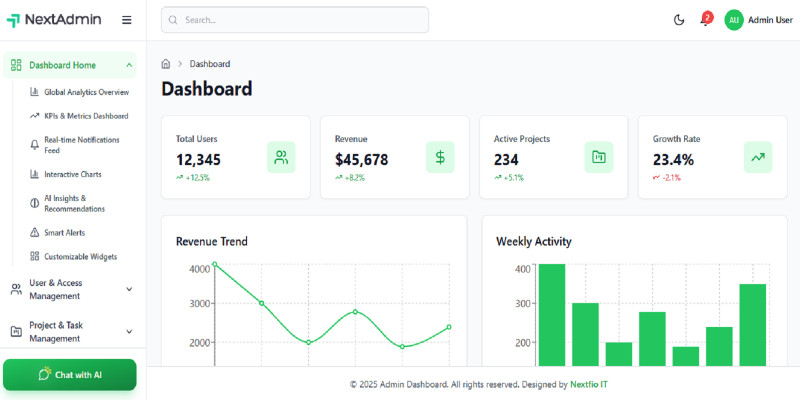
Task: Click the Chat with AI button
Action: (70, 375)
